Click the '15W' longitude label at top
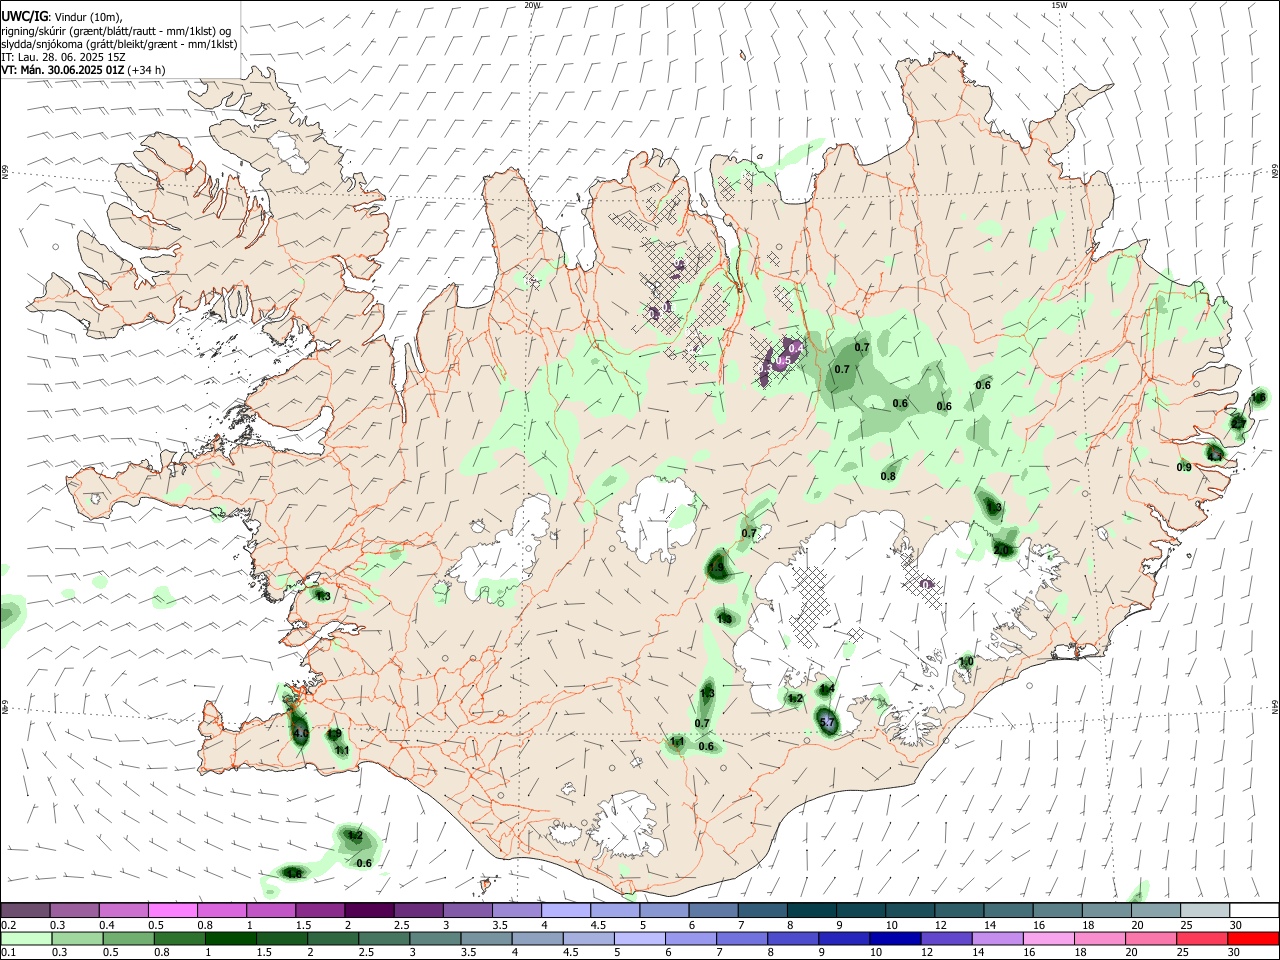Viewport: 1280px width, 960px height. (1059, 5)
